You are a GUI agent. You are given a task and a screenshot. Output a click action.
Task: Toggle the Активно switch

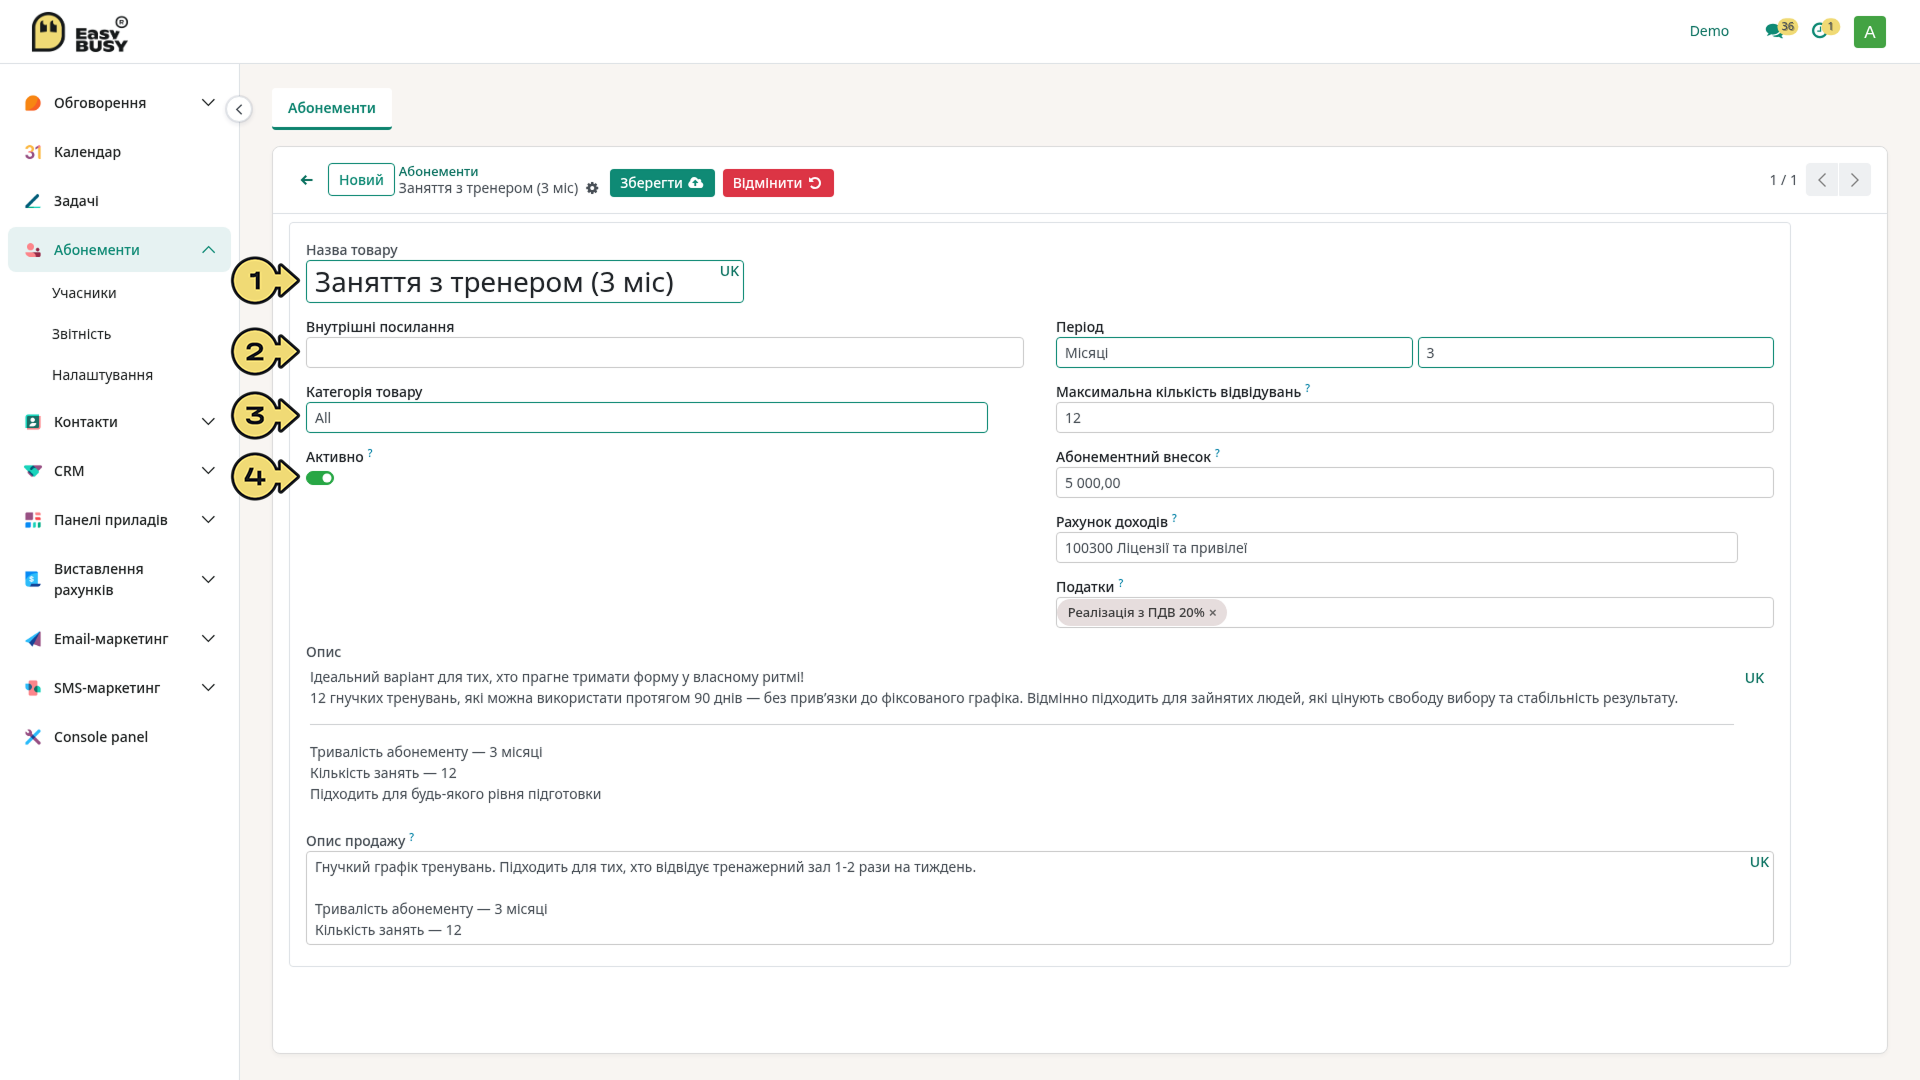320,478
